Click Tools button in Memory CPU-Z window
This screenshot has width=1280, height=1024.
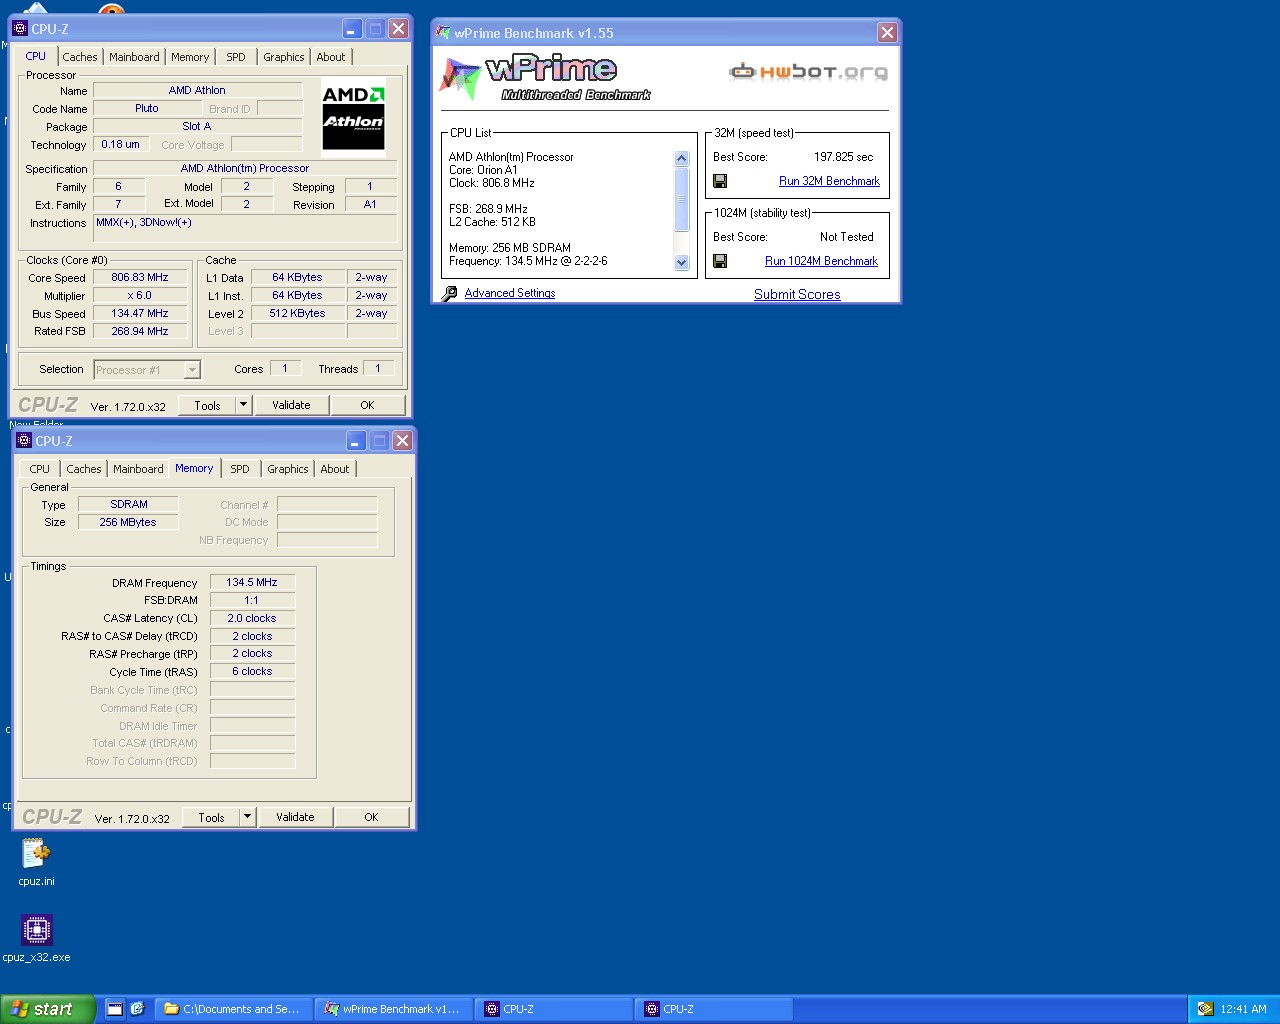point(211,817)
